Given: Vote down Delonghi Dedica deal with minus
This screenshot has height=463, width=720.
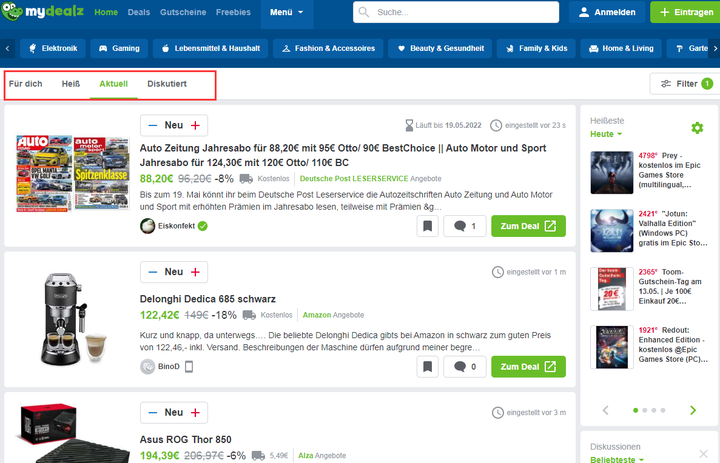Looking at the screenshot, I should [153, 272].
